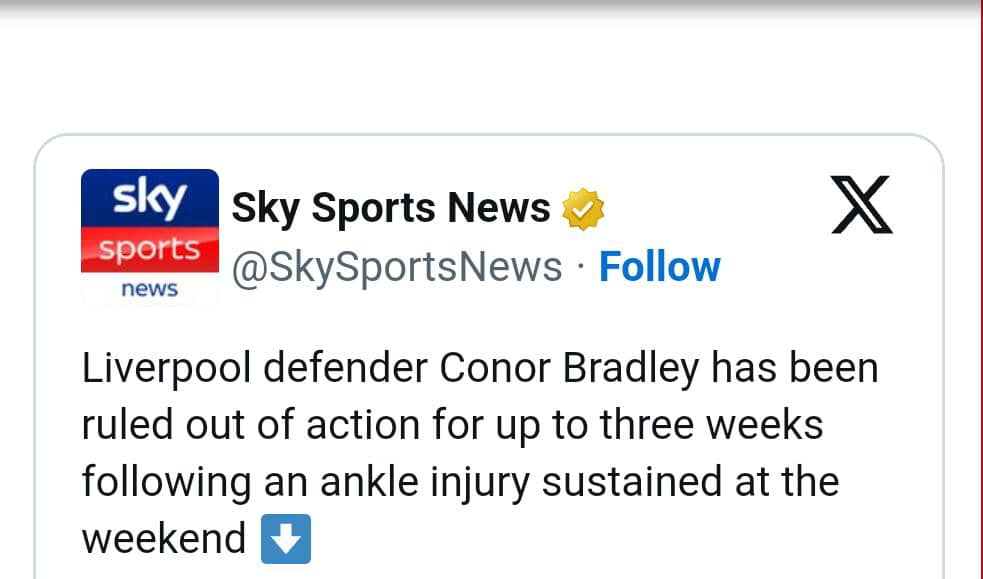This screenshot has height=579, width=983.
Task: Click the grey shadow bar at the page top
Action: 489,8
